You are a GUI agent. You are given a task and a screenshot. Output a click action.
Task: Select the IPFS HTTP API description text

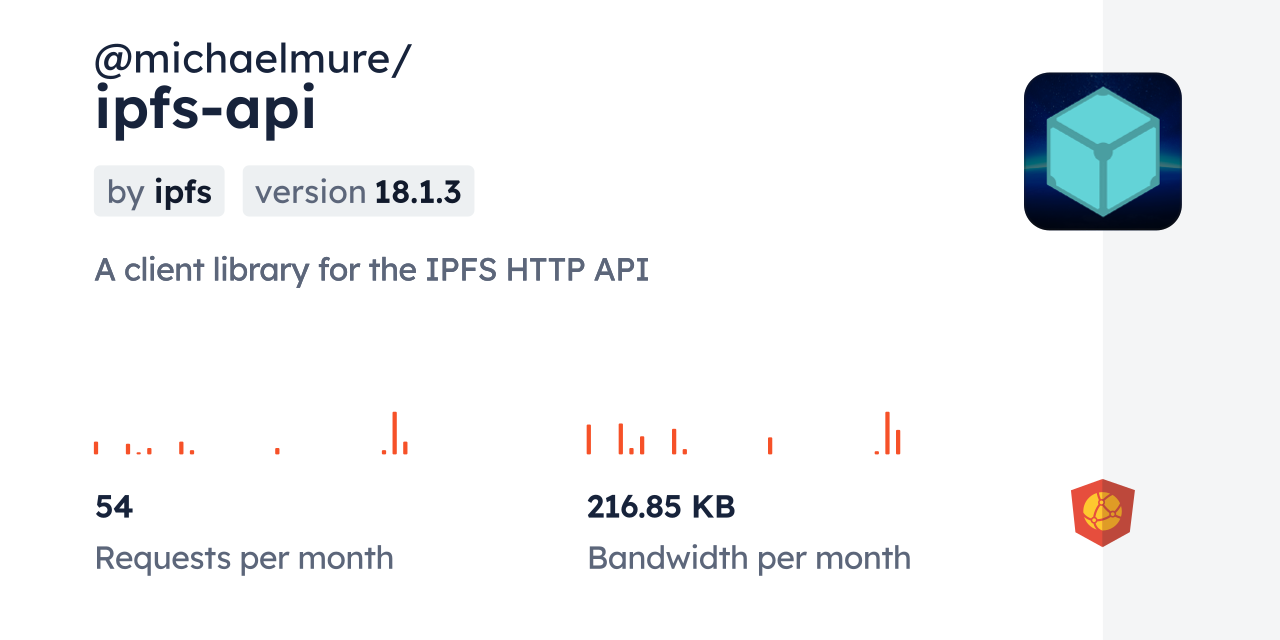(371, 270)
